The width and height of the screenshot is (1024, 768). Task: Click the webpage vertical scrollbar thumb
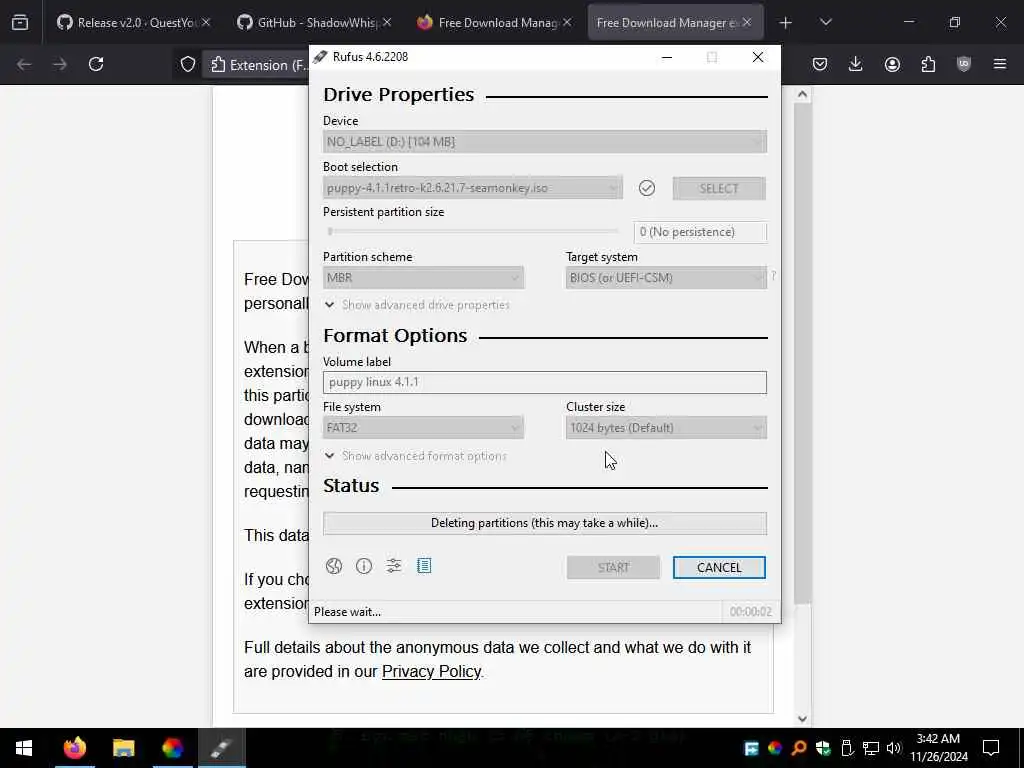pyautogui.click(x=802, y=353)
